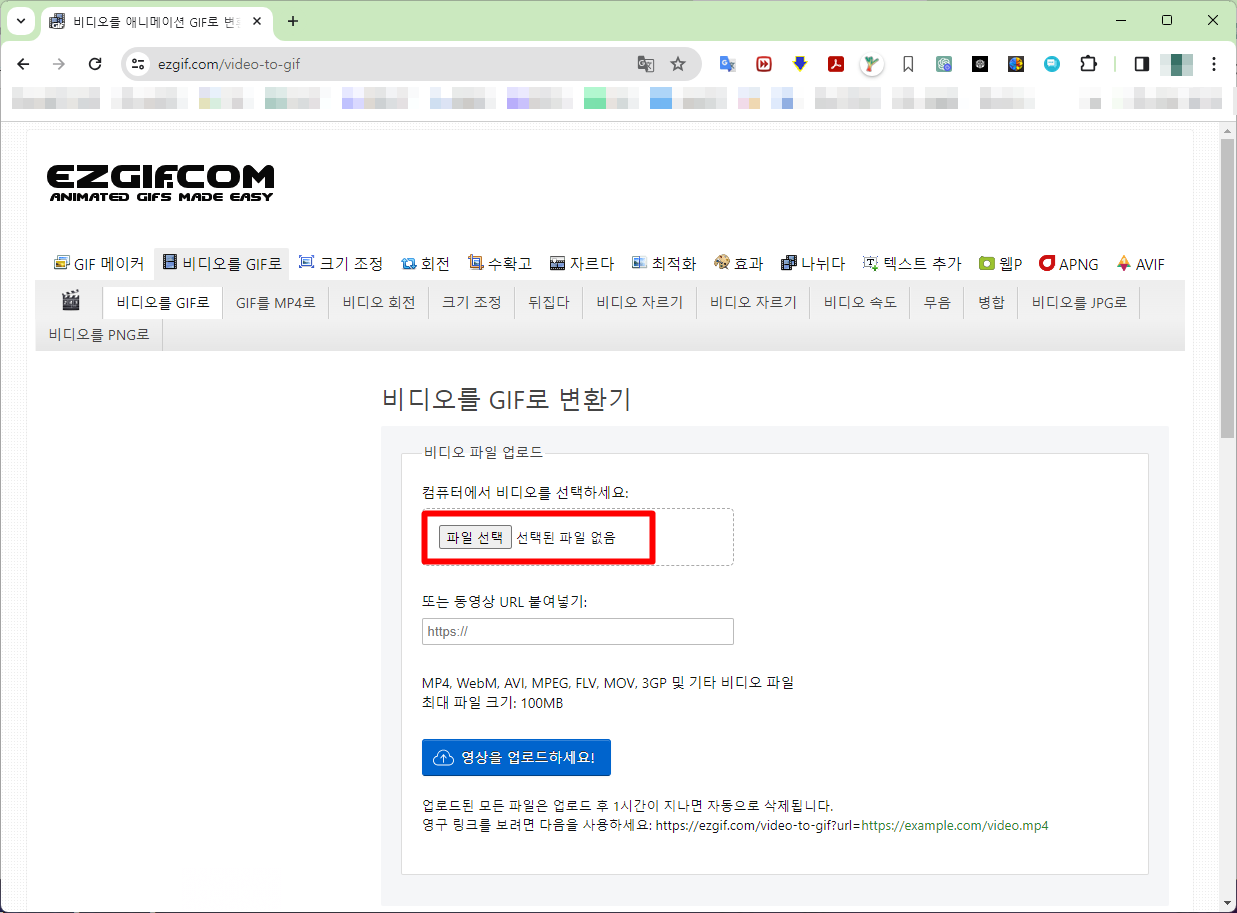Open the GIF 메이커 menu item
This screenshot has height=913, width=1237.
(x=99, y=264)
